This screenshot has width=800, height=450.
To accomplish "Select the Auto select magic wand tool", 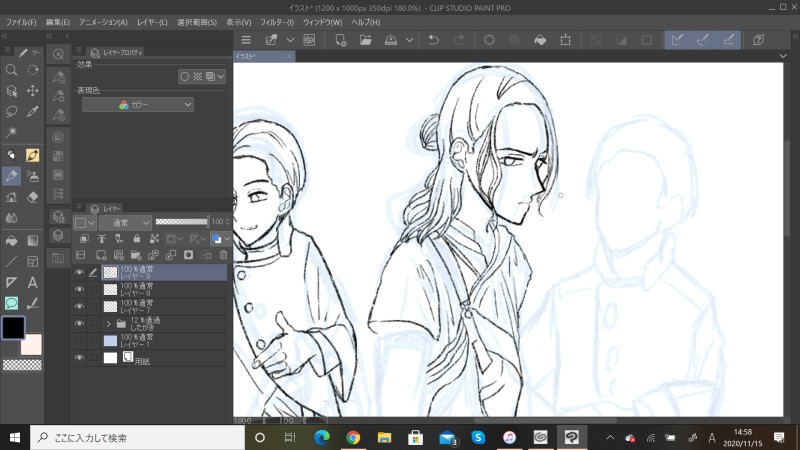I will coord(11,132).
